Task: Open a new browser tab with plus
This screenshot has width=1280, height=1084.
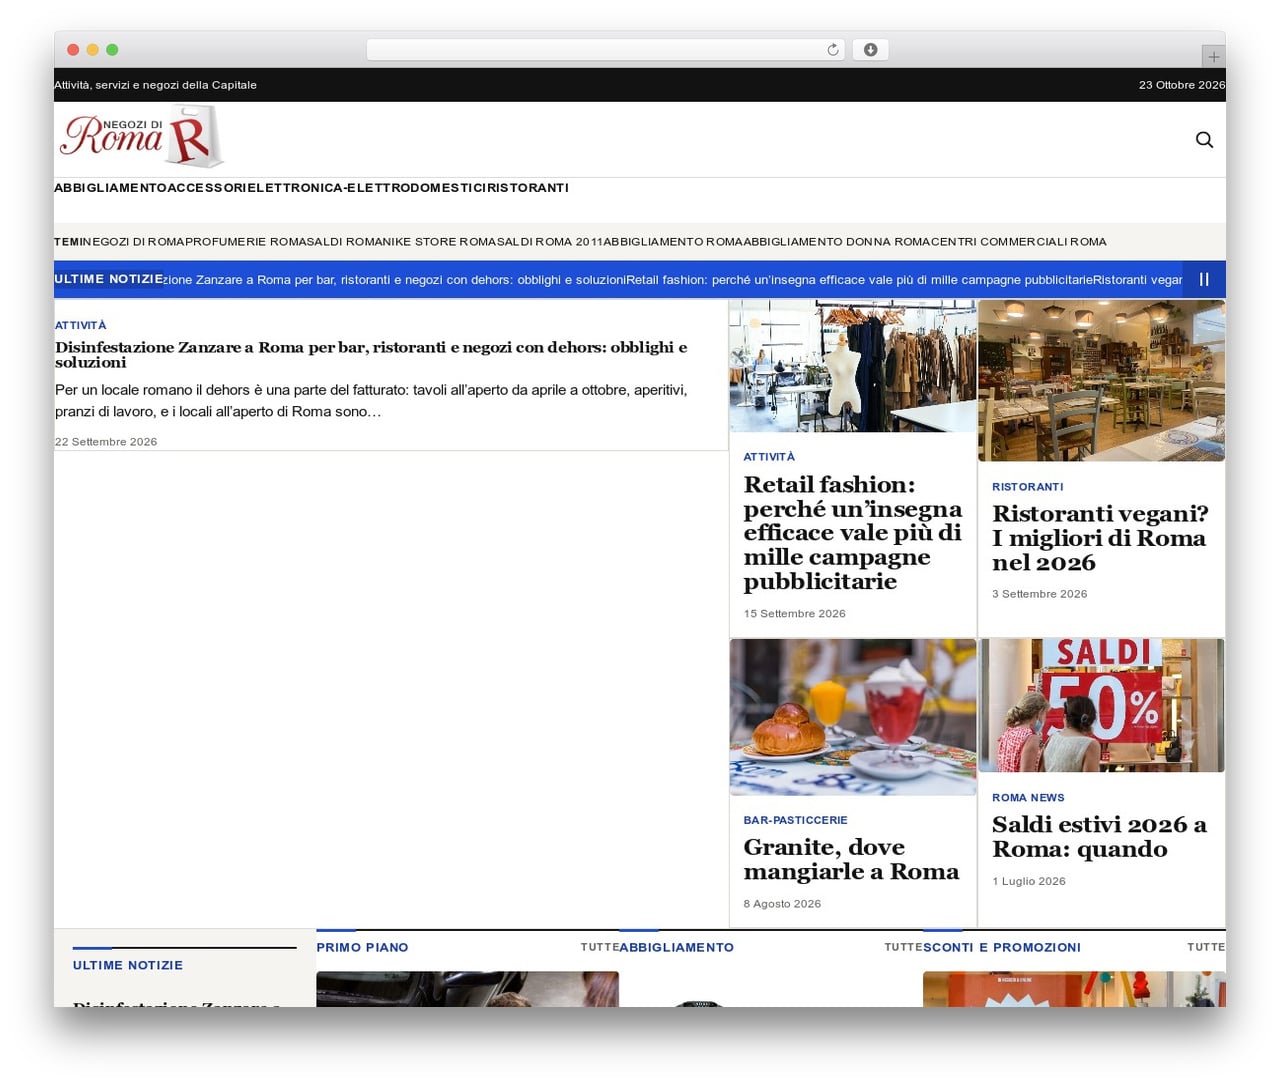Action: (1213, 57)
